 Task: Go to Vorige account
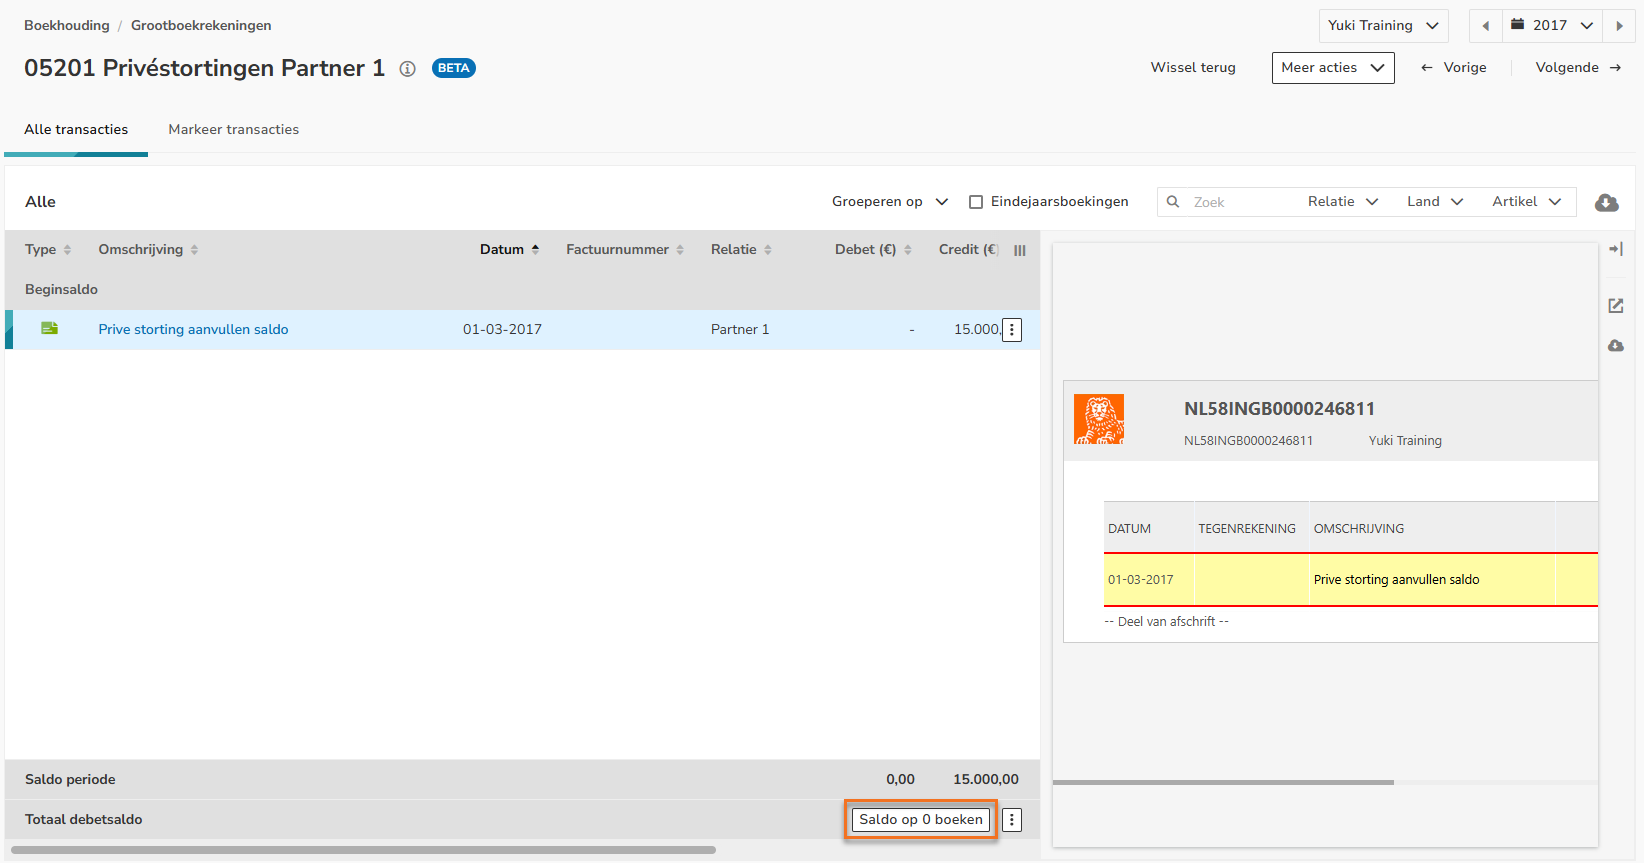(1454, 68)
